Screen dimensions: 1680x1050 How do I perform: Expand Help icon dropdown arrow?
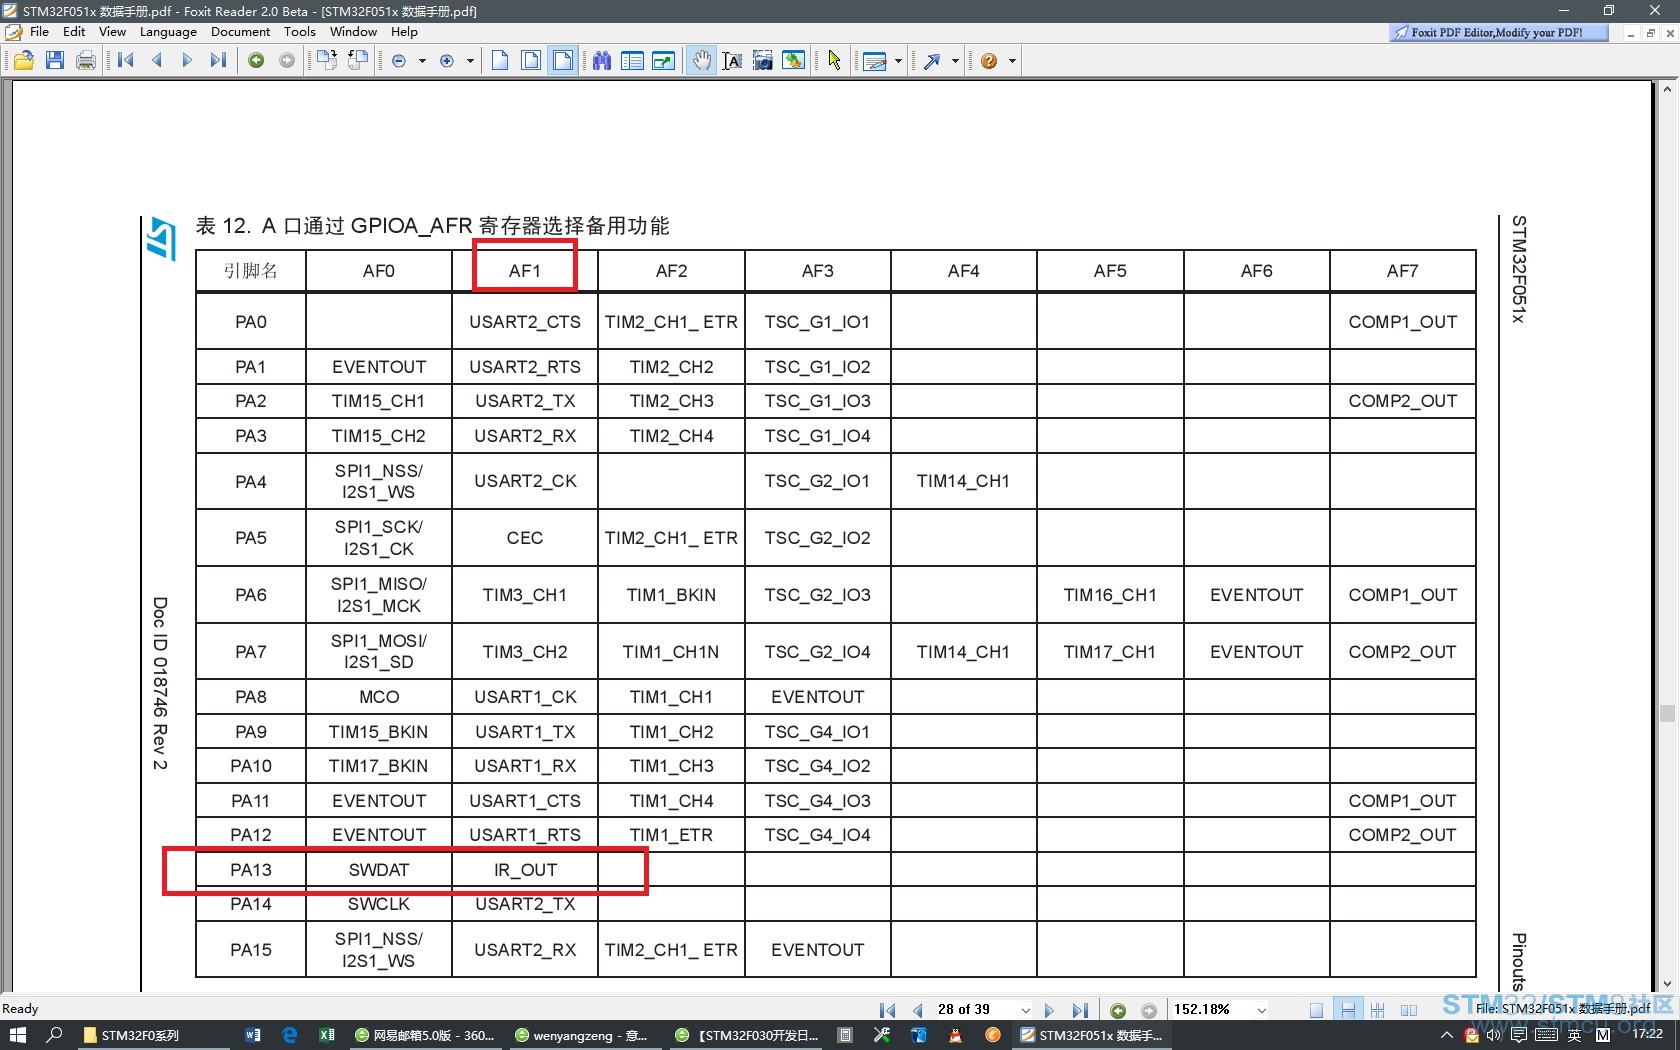1012,61
